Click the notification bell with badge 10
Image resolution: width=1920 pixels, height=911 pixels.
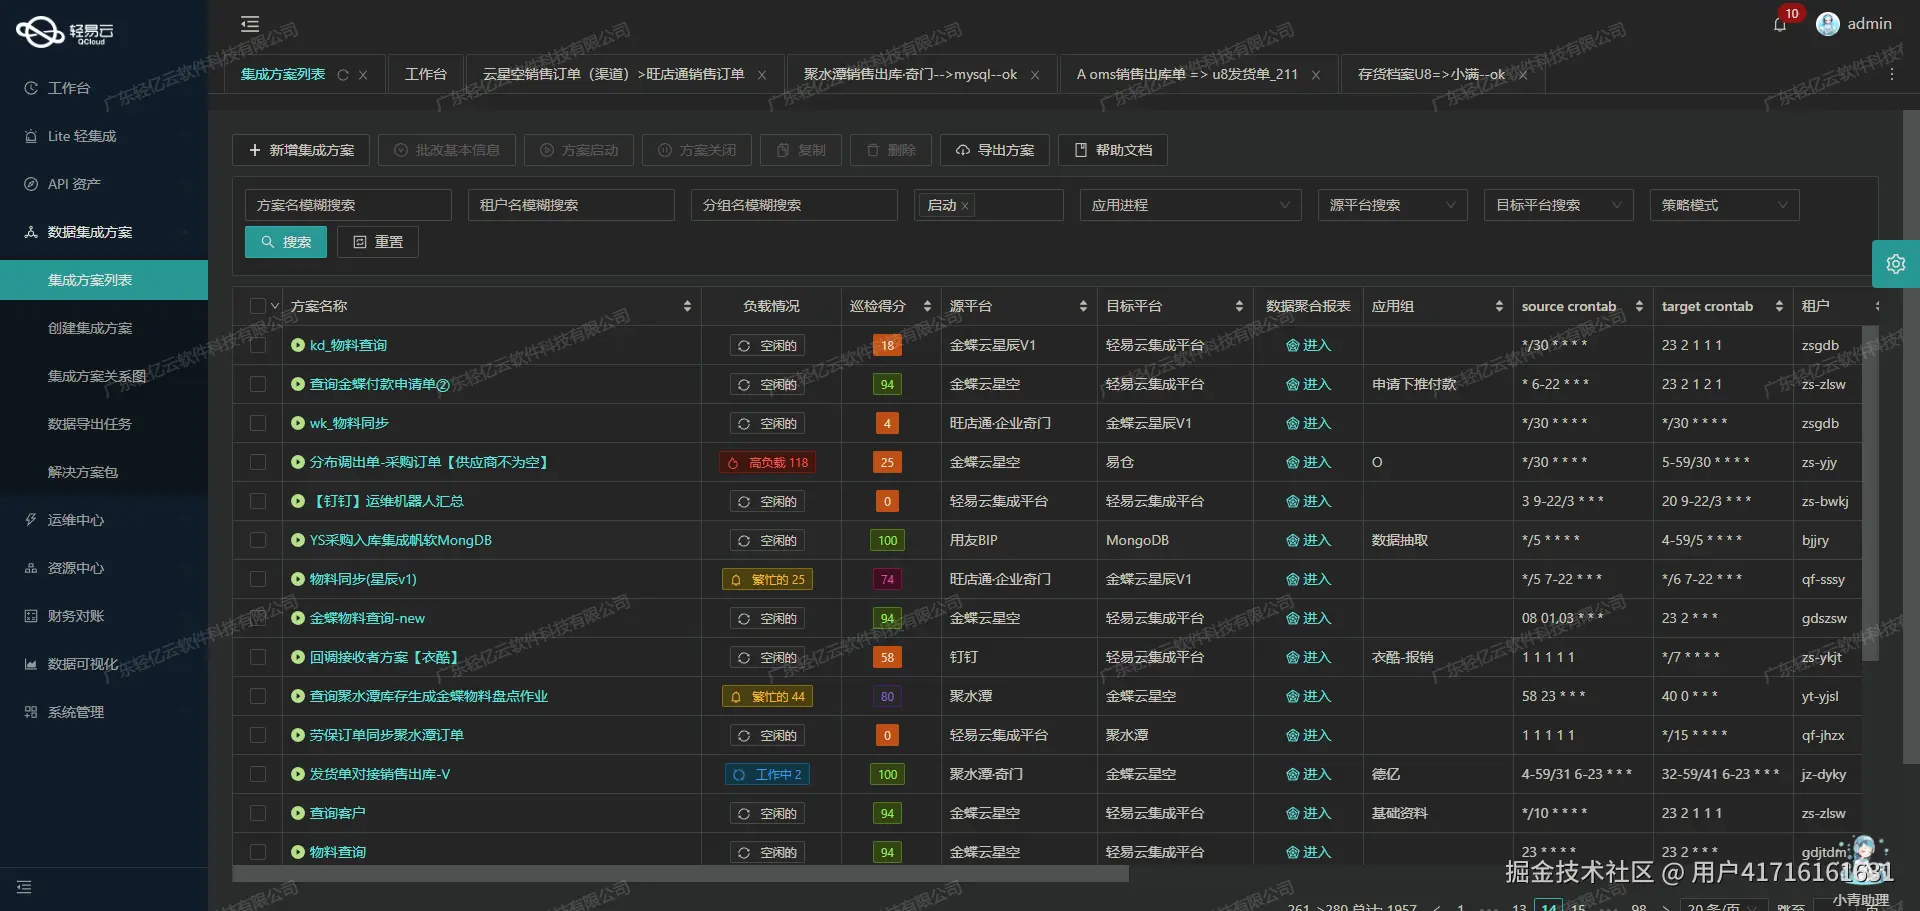(1781, 24)
